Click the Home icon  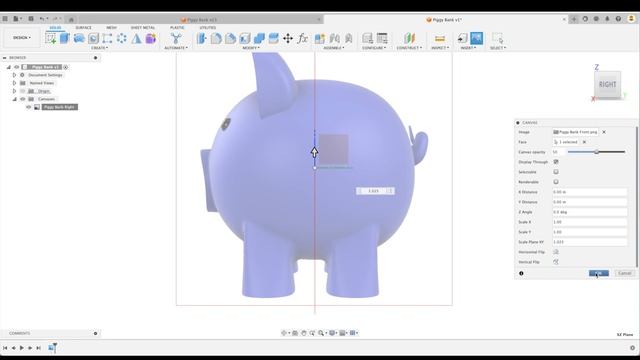click(71, 19)
